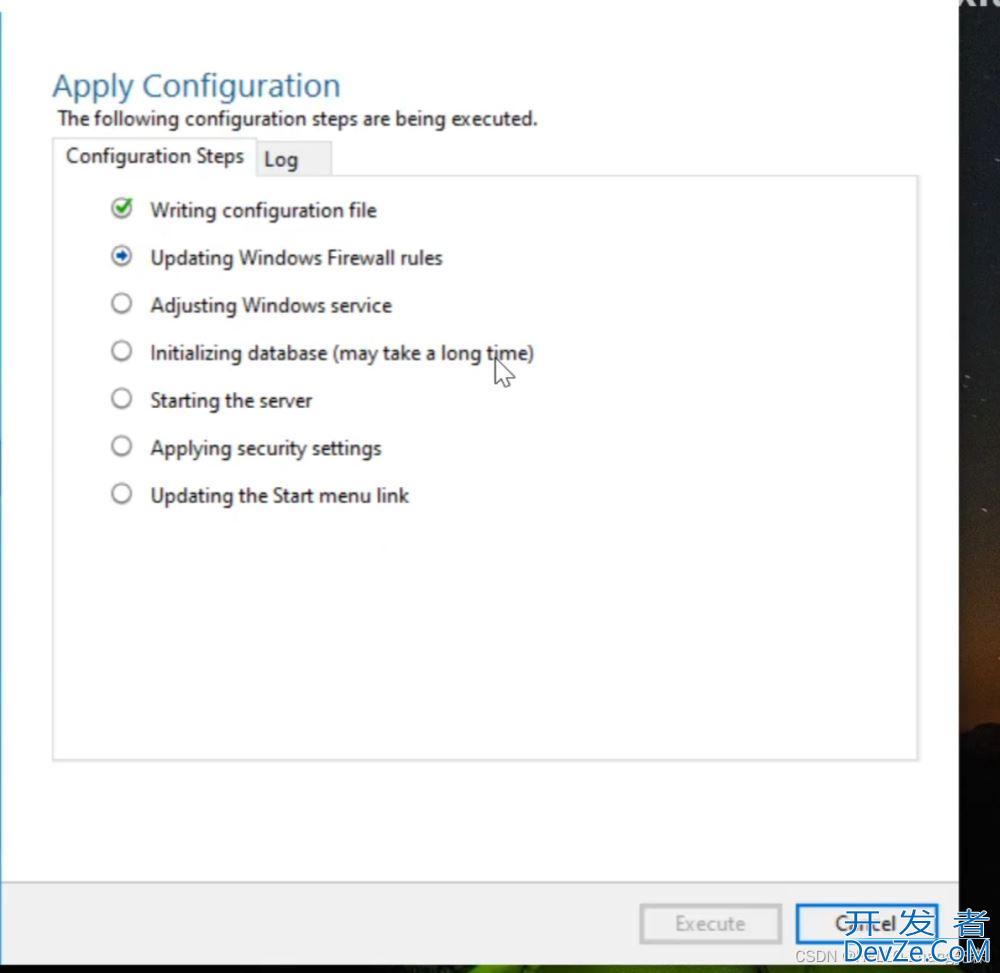This screenshot has height=973, width=1000.
Task: Switch to the Log tab
Action: 294,159
